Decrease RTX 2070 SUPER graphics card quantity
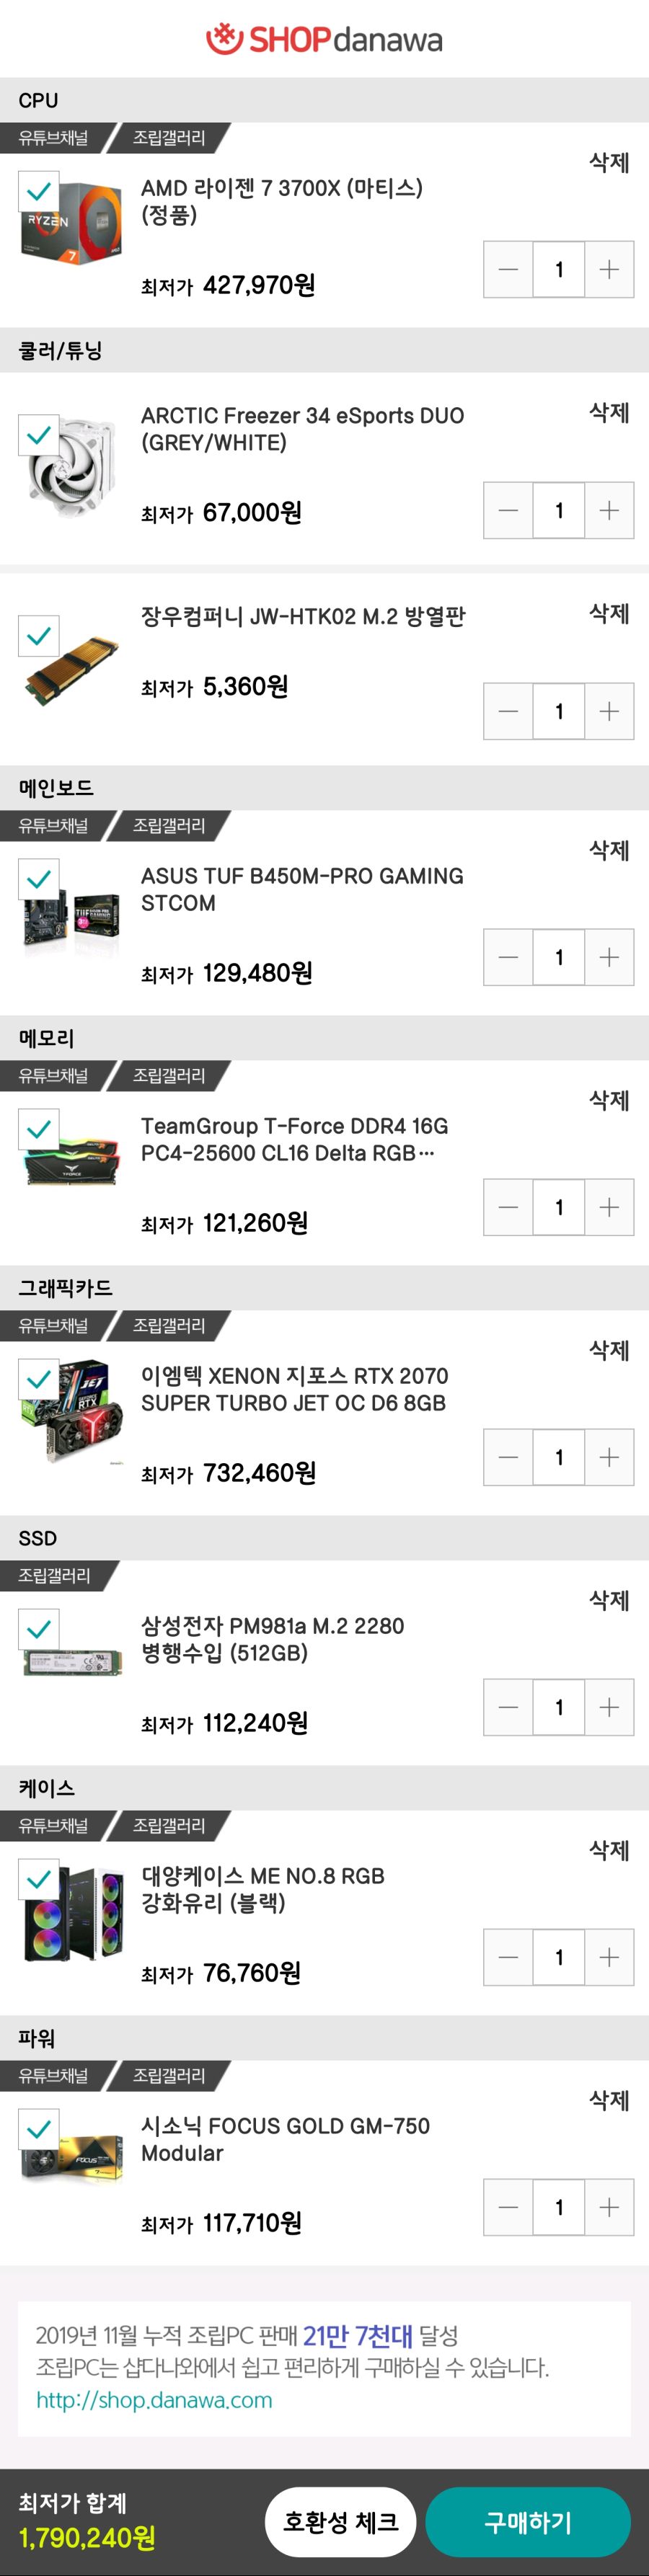Screen dimensions: 649x2576 point(508,1458)
